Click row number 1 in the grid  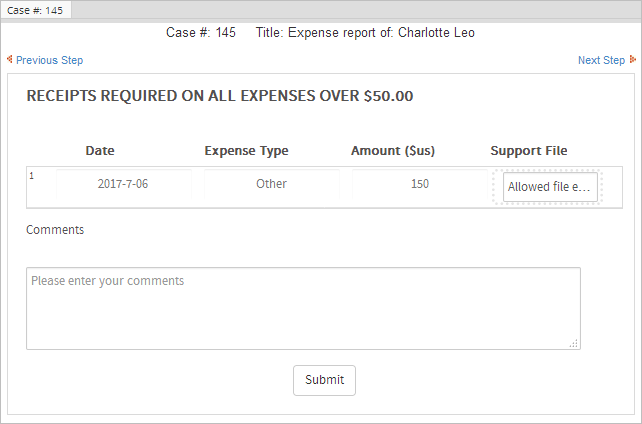32,176
